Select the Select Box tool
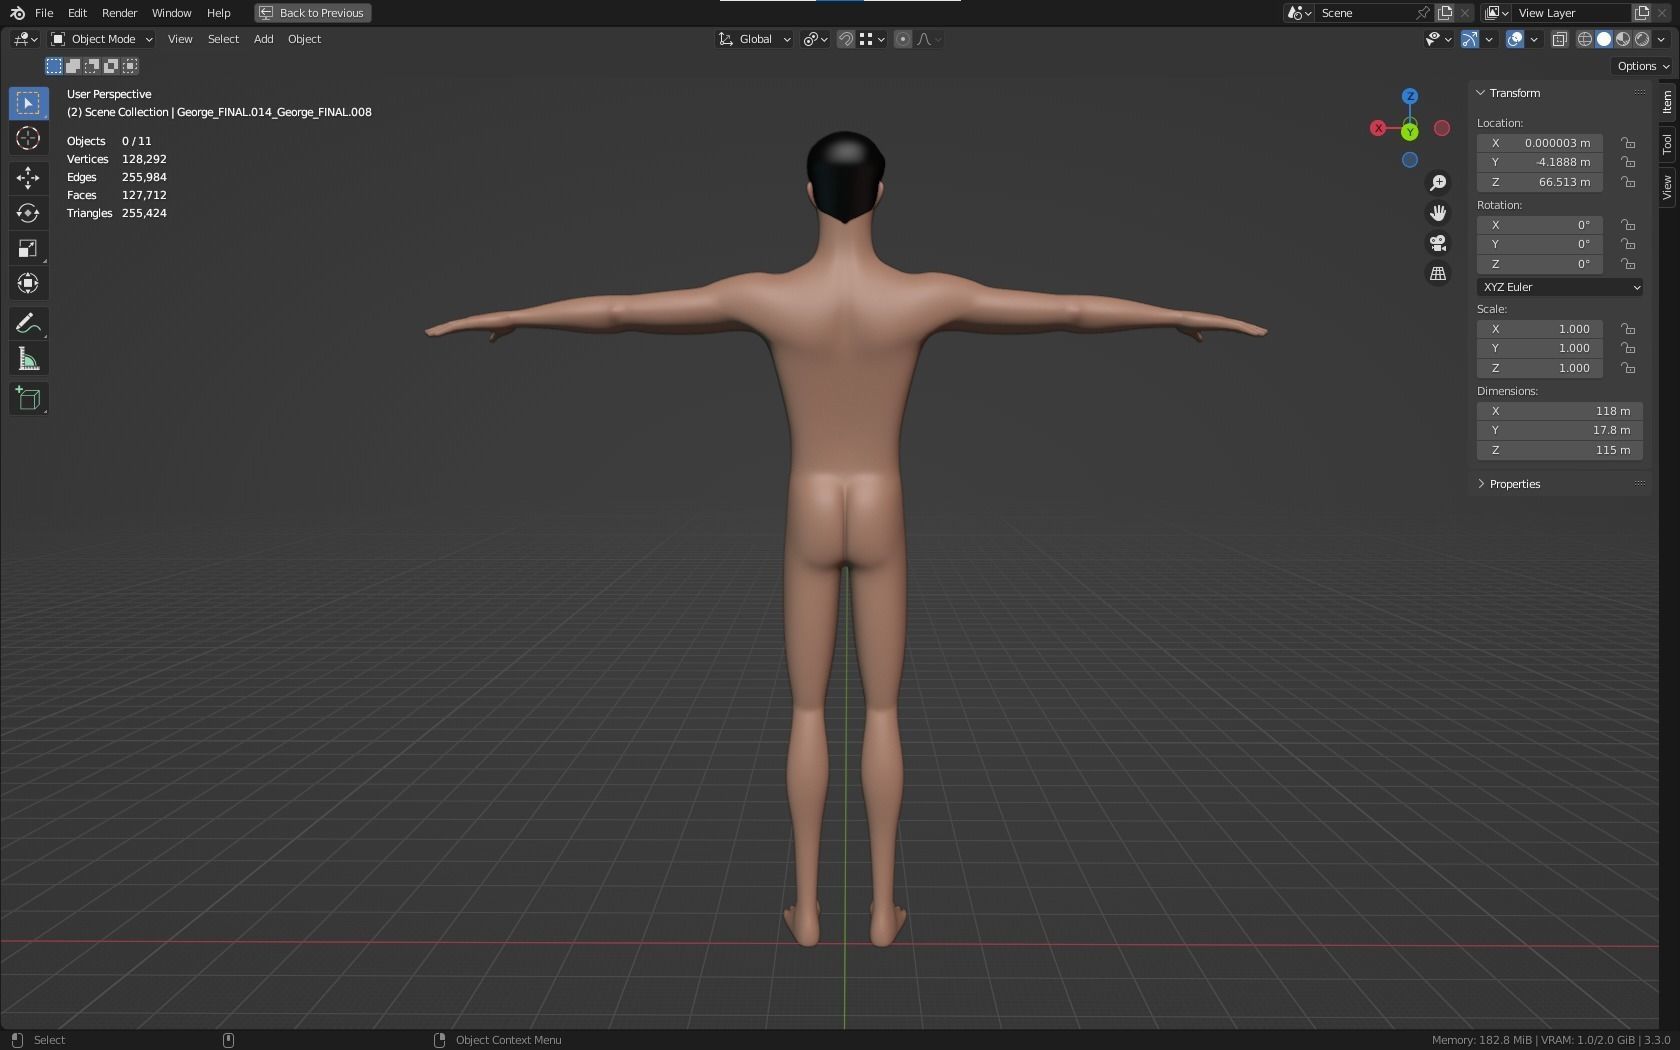The height and width of the screenshot is (1050, 1680). [28, 103]
